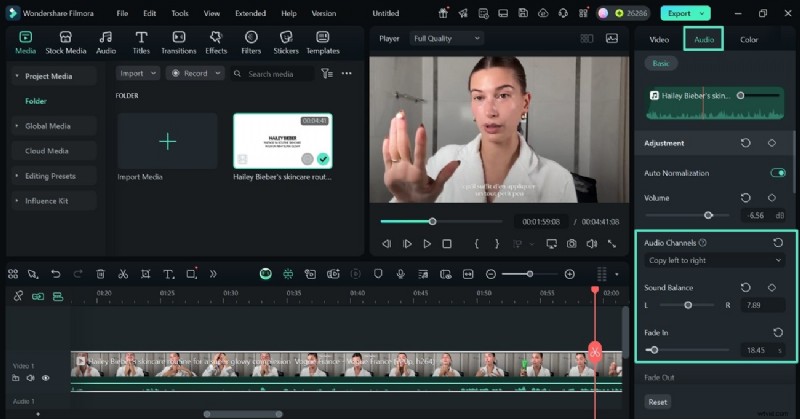Click the undo icon in timeline toolbar
The width and height of the screenshot is (800, 419).
click(55, 275)
